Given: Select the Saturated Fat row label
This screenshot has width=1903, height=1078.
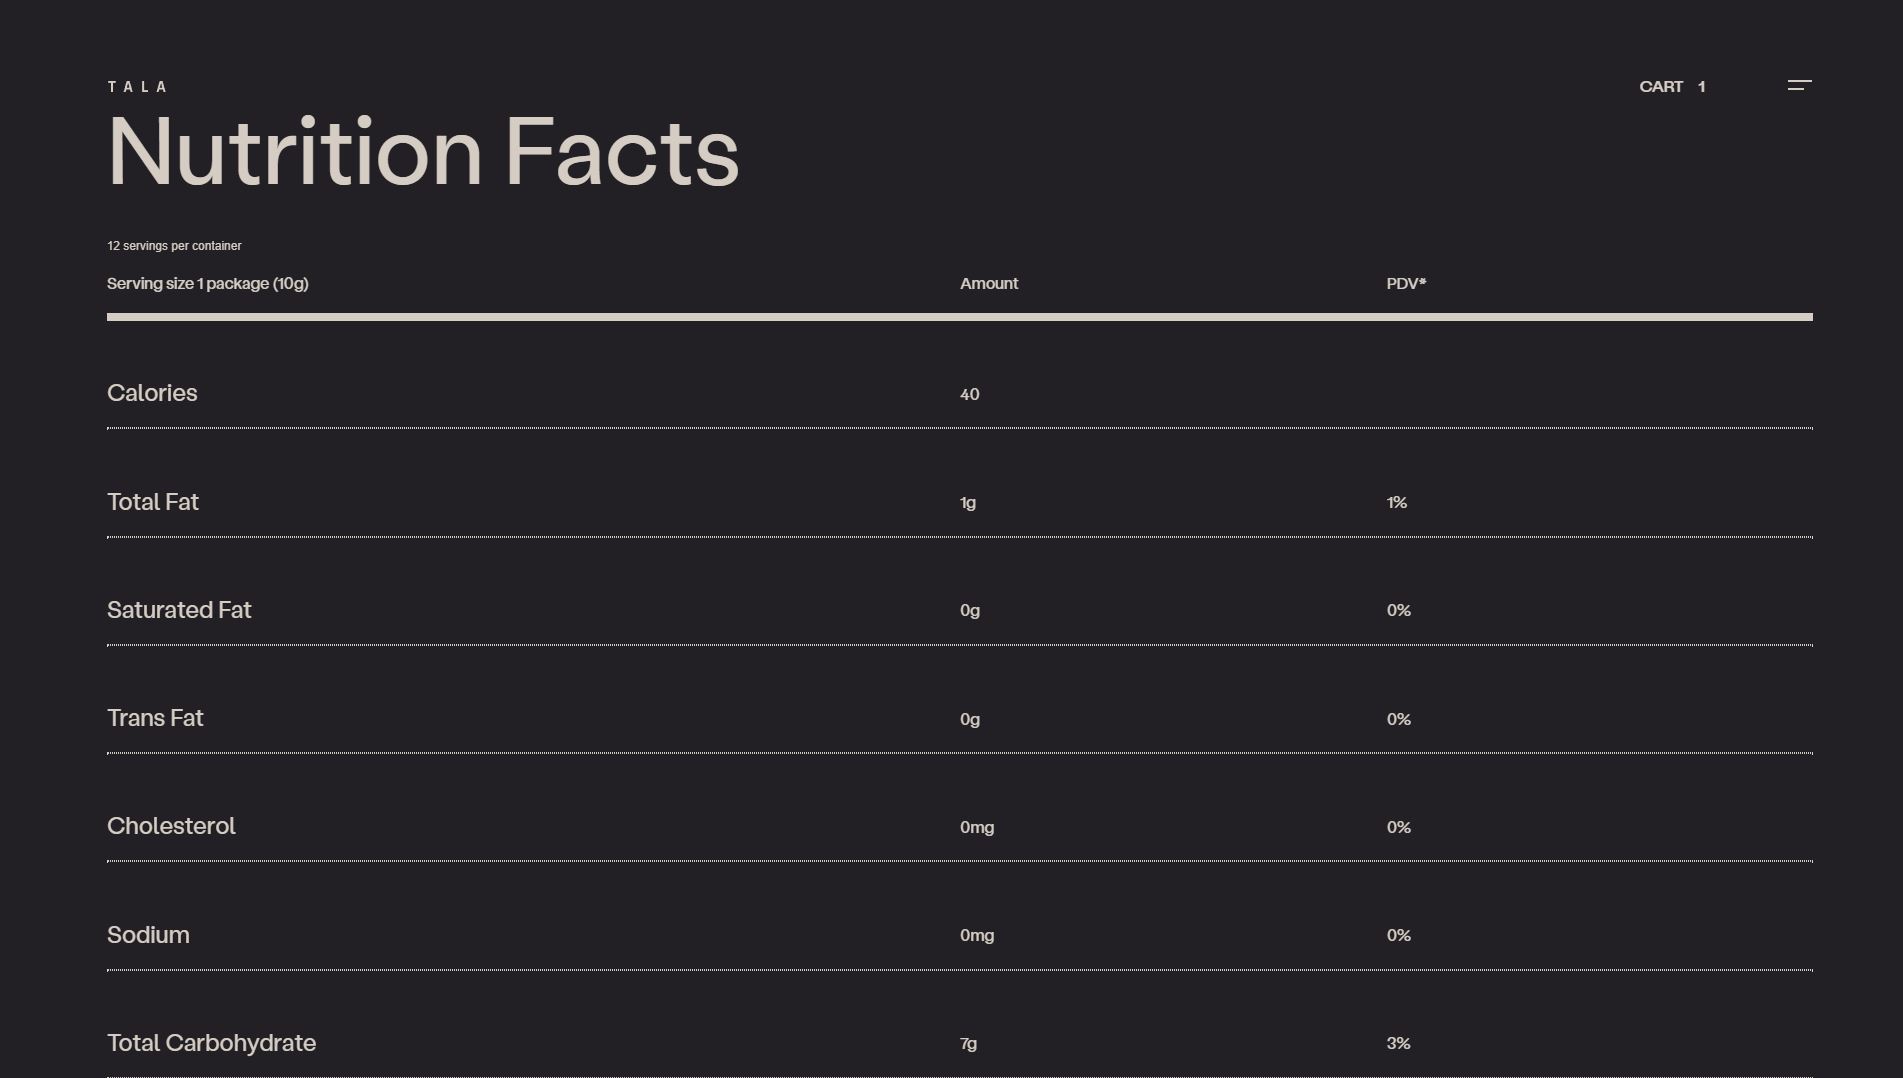Looking at the screenshot, I should tap(179, 610).
